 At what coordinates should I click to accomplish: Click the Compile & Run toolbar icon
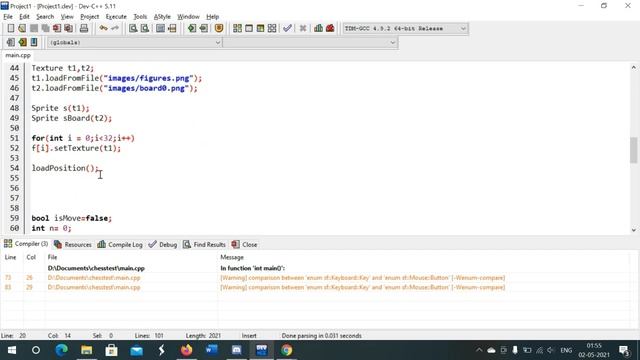pyautogui.click(x=260, y=28)
